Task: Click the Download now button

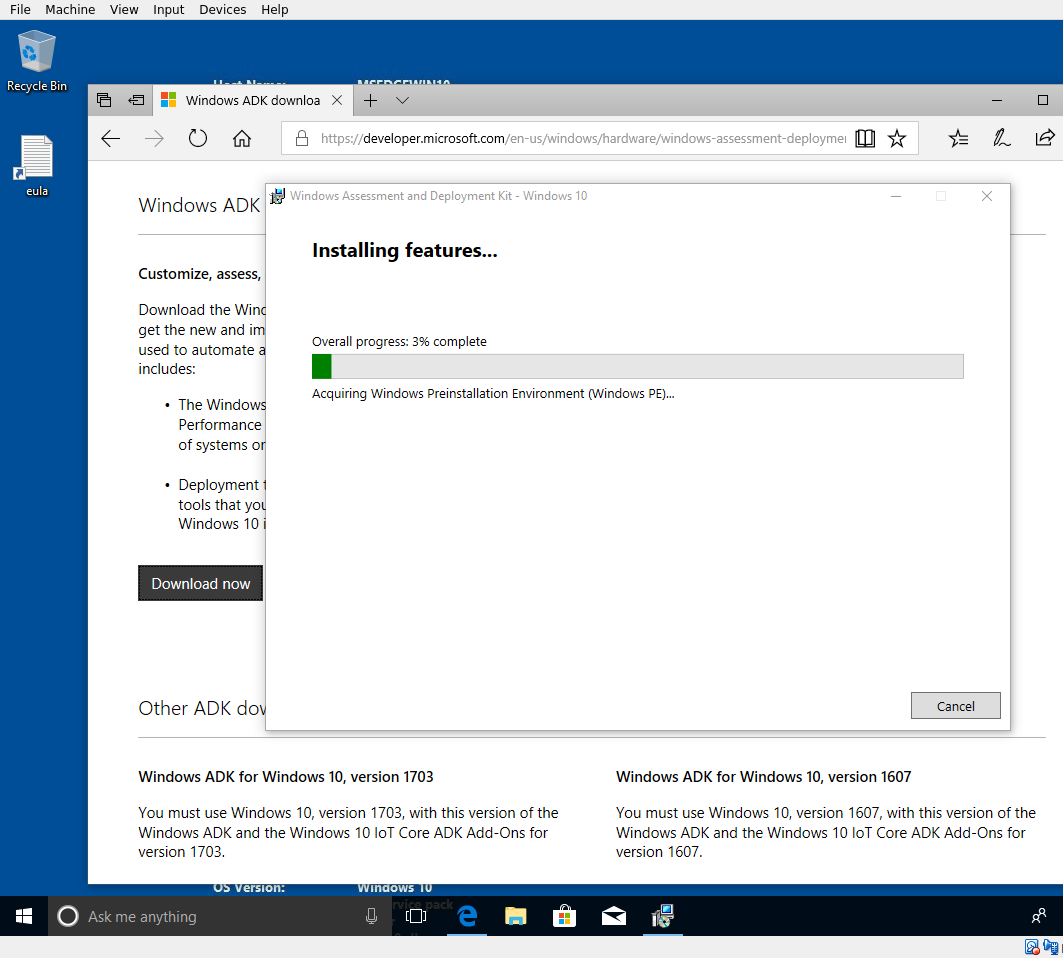Action: tap(201, 583)
